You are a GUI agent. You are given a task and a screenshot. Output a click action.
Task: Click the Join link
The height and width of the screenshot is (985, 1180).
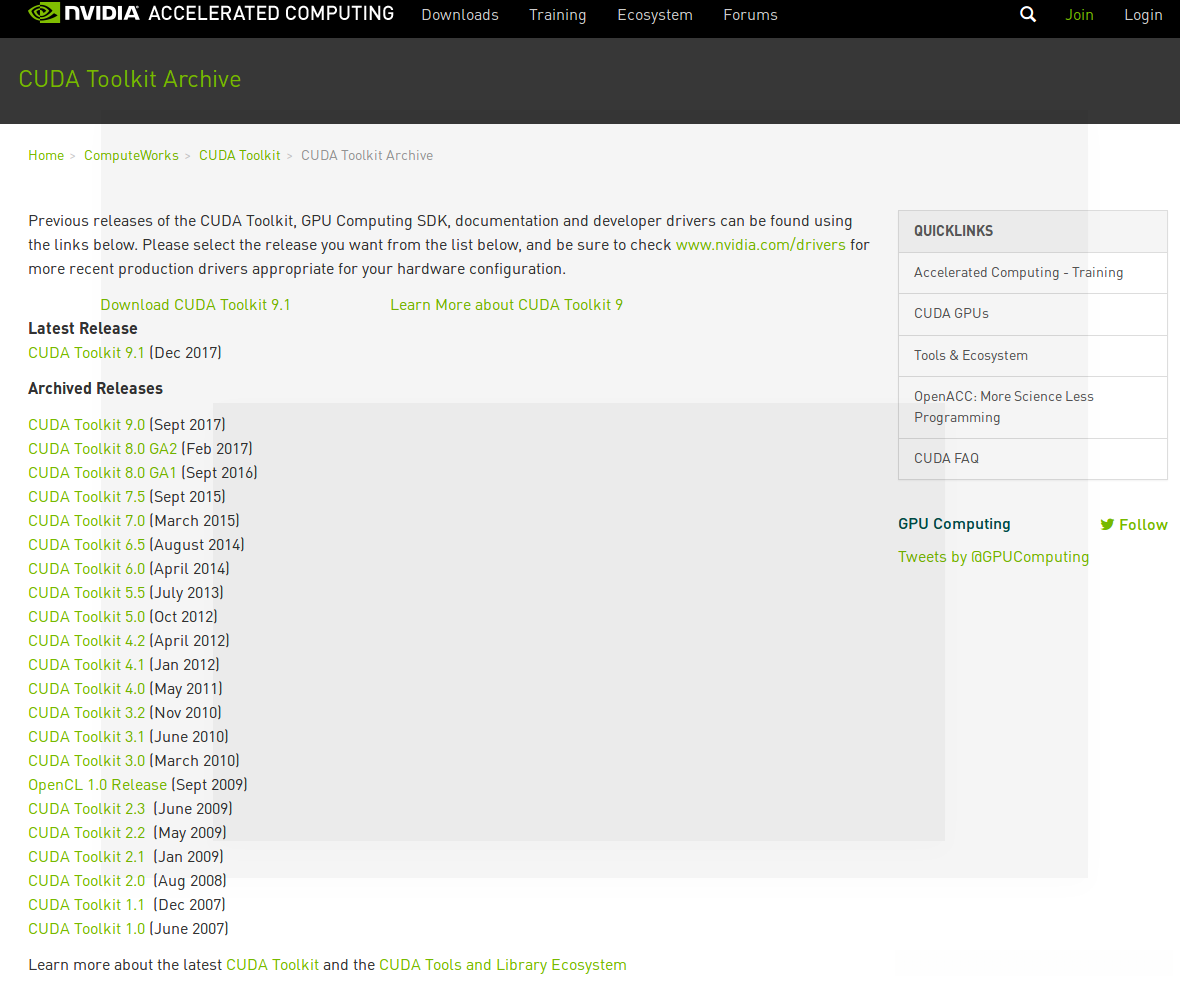click(1079, 15)
